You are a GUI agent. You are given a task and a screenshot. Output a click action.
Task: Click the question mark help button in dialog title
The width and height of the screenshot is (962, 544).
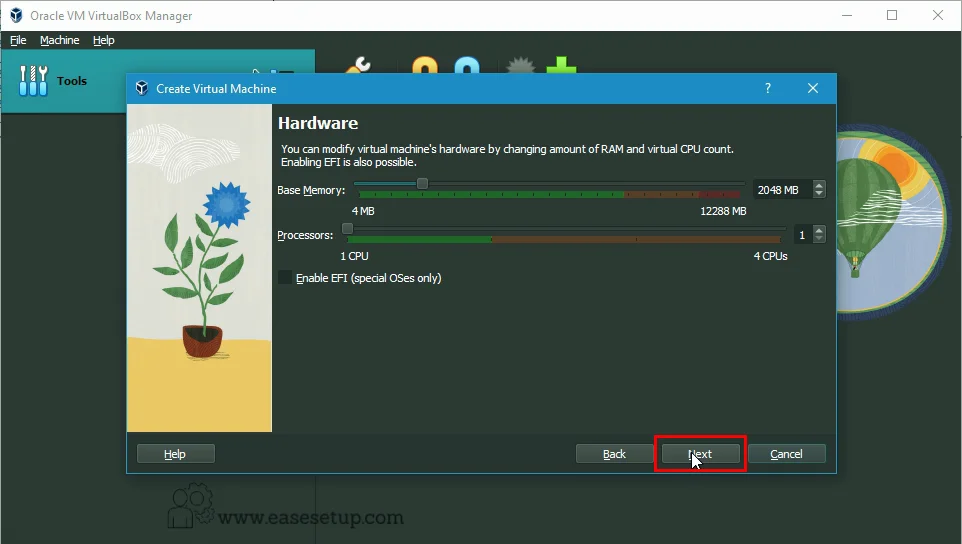pyautogui.click(x=768, y=88)
